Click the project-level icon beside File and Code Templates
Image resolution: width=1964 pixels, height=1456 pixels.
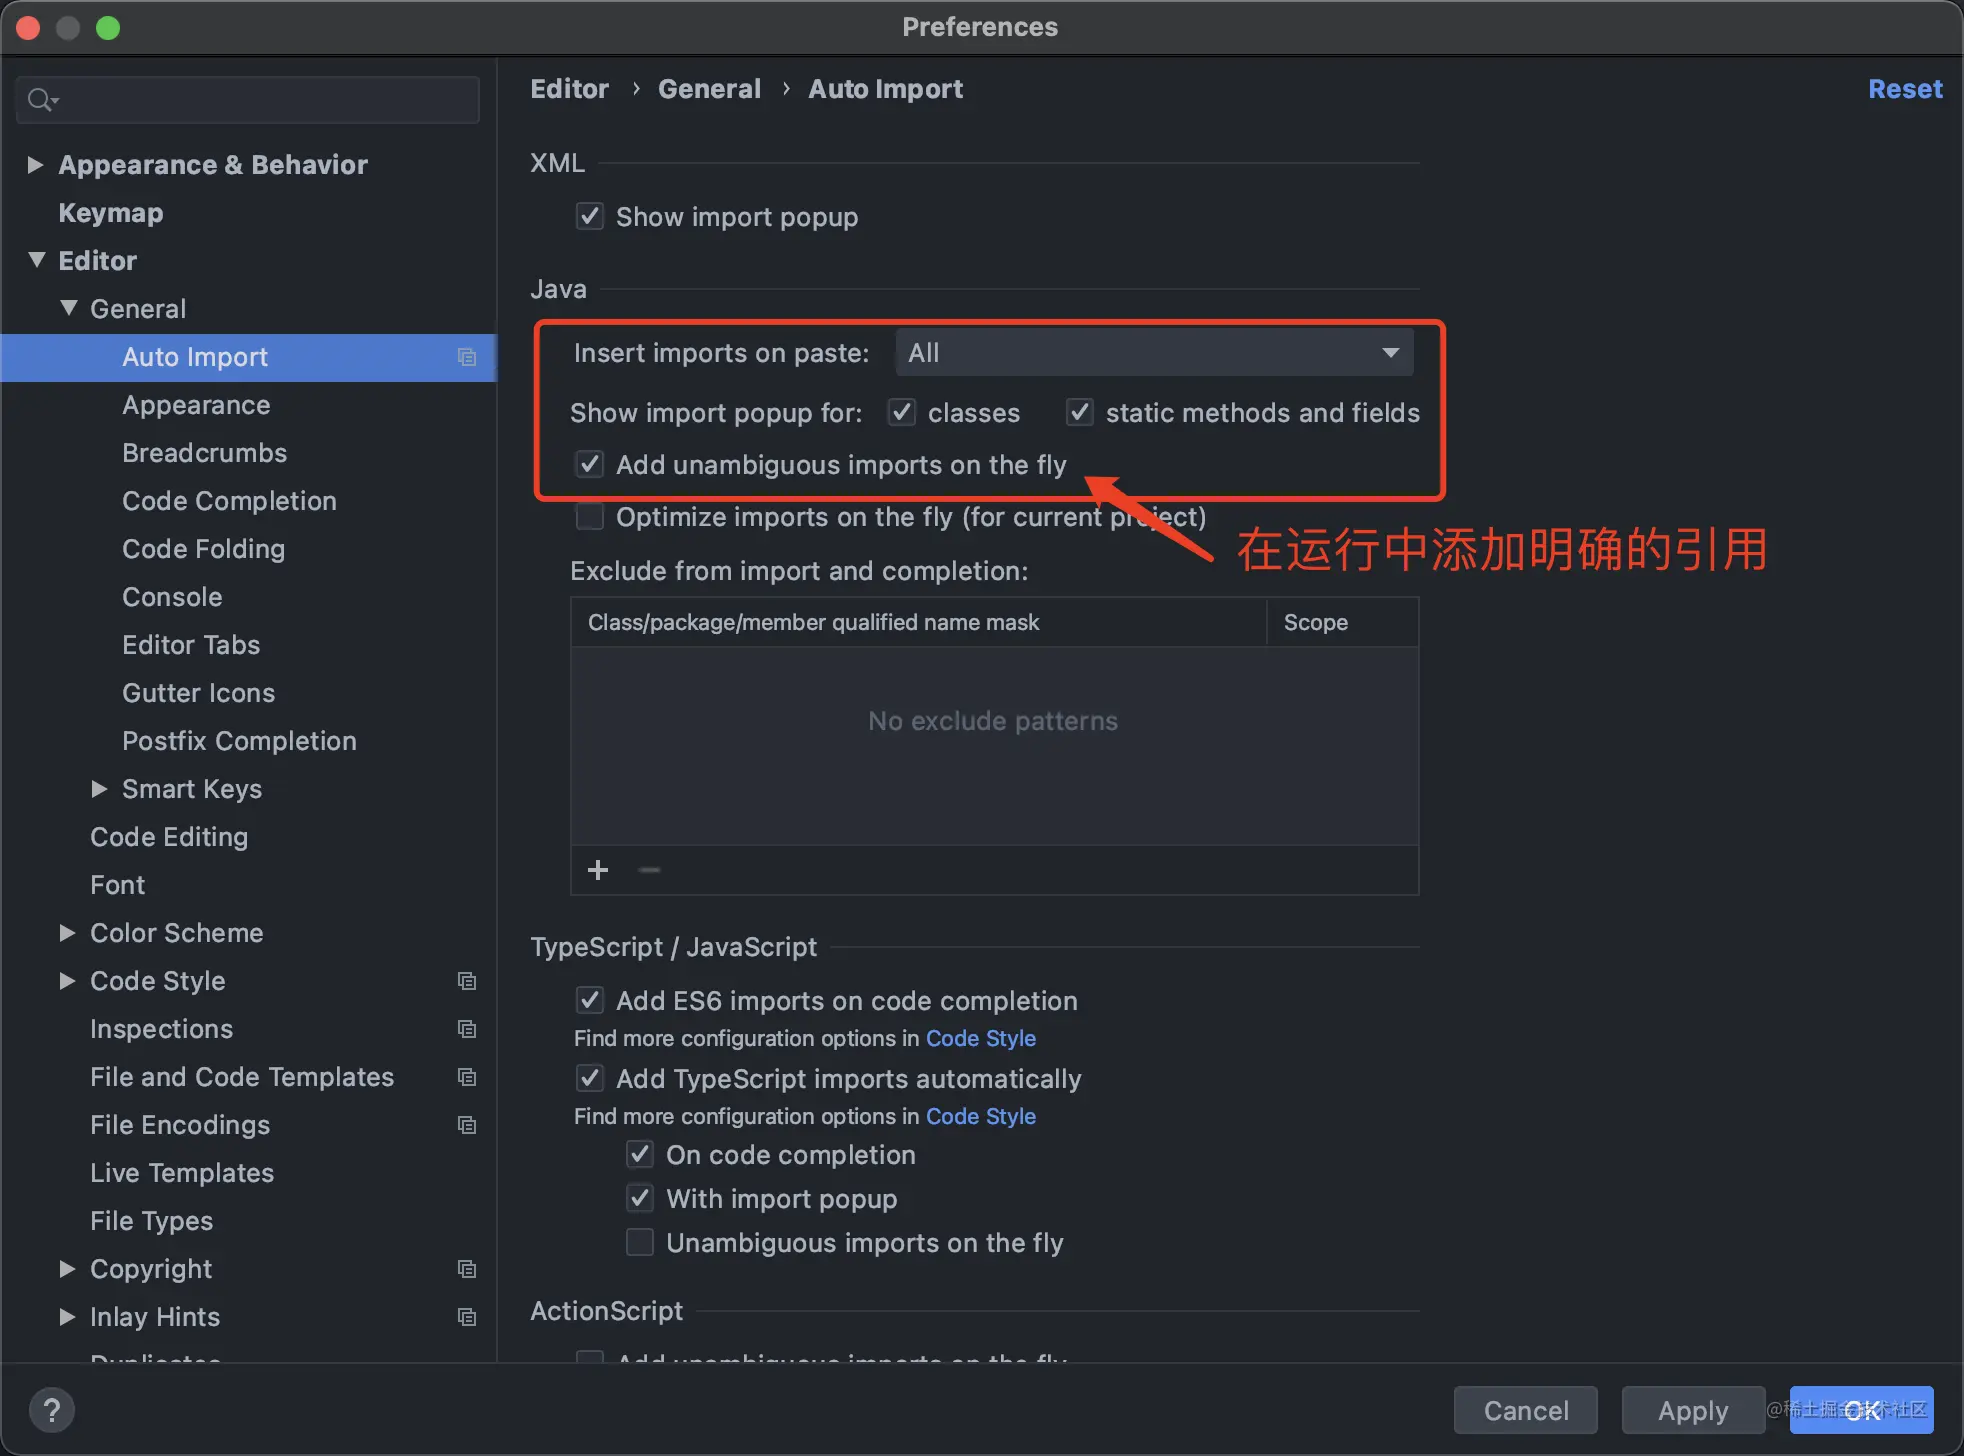coord(466,1077)
